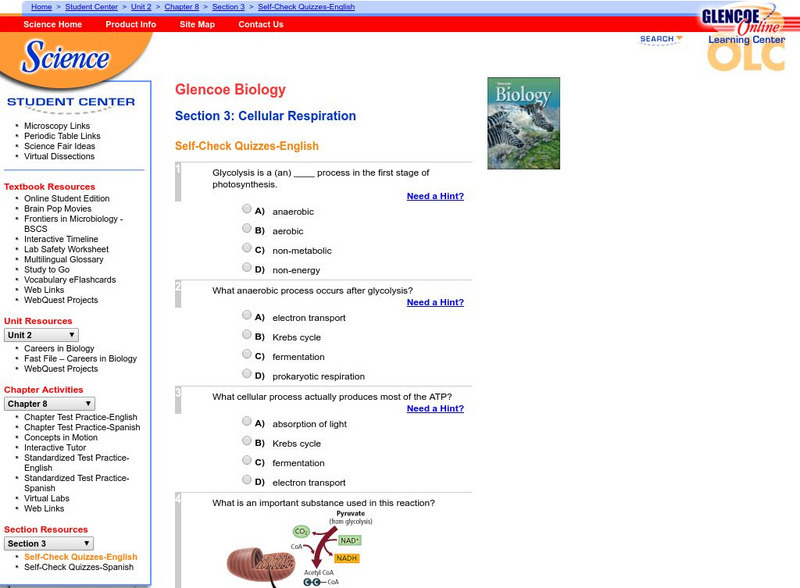This screenshot has width=800, height=588.
Task: Choose non-metabolic in question 1
Action: pos(247,248)
